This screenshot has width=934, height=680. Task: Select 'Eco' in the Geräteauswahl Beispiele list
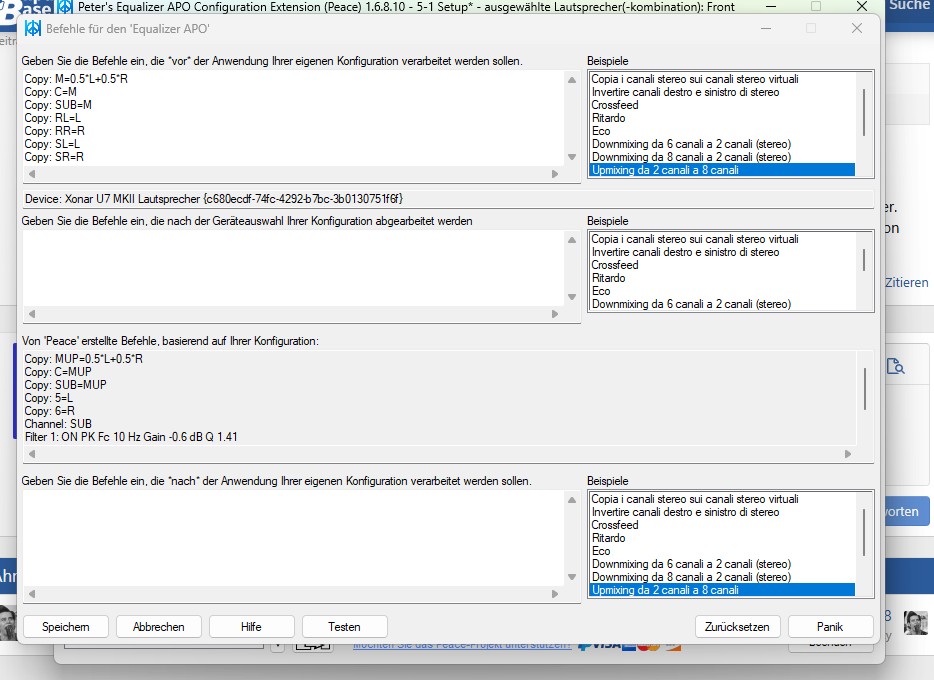click(x=722, y=291)
